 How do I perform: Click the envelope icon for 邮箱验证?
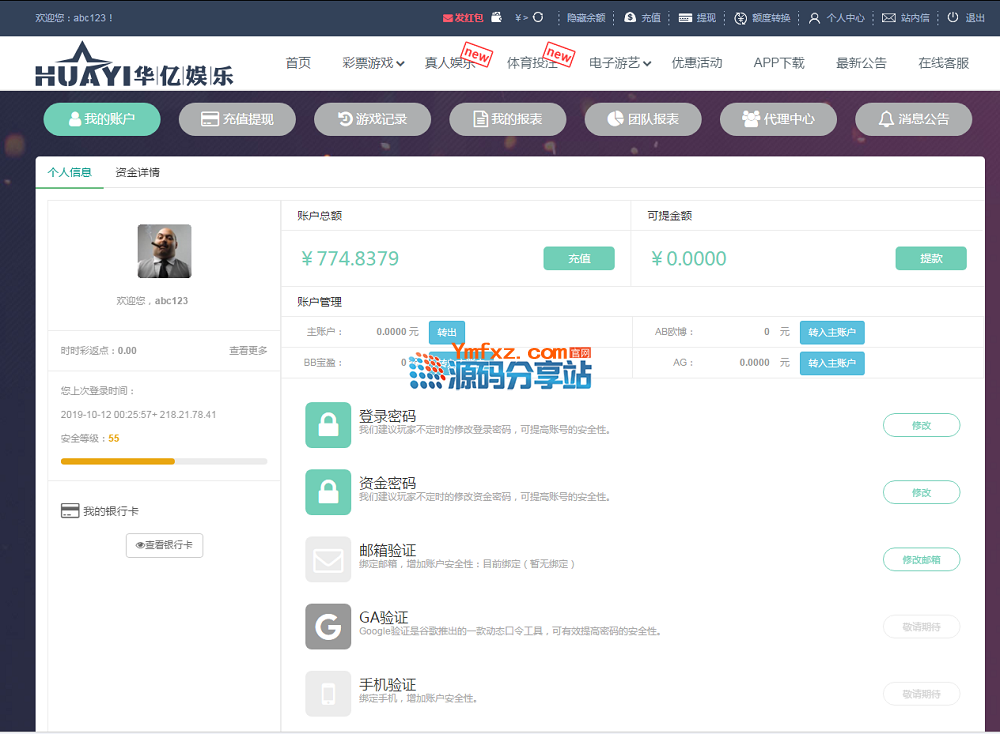click(328, 559)
